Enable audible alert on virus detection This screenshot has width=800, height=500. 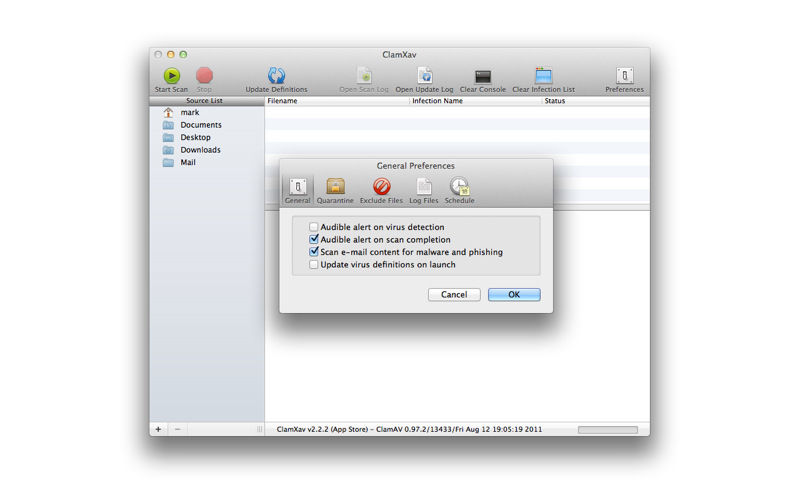coord(313,227)
